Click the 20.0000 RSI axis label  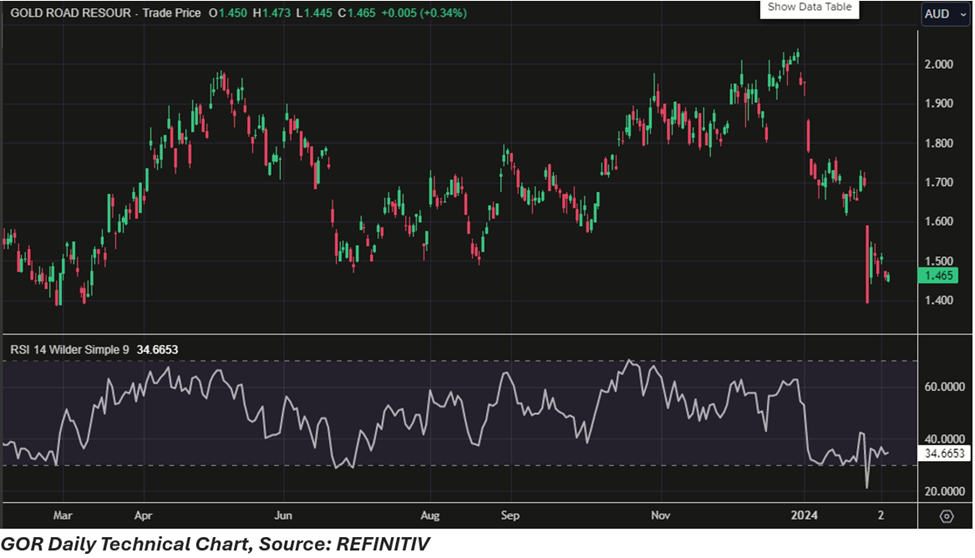pyautogui.click(x=945, y=491)
